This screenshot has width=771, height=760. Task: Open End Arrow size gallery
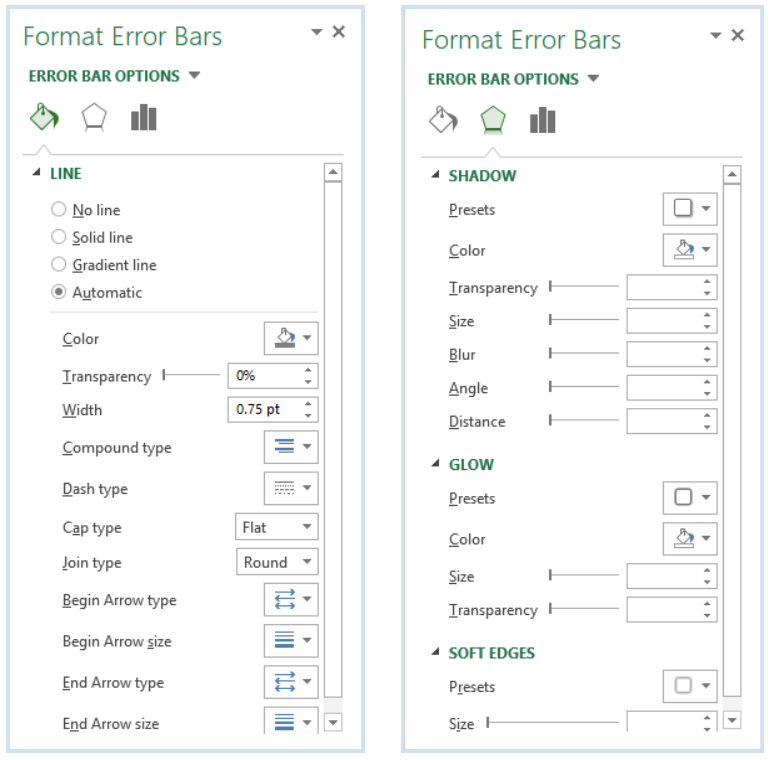pos(291,721)
